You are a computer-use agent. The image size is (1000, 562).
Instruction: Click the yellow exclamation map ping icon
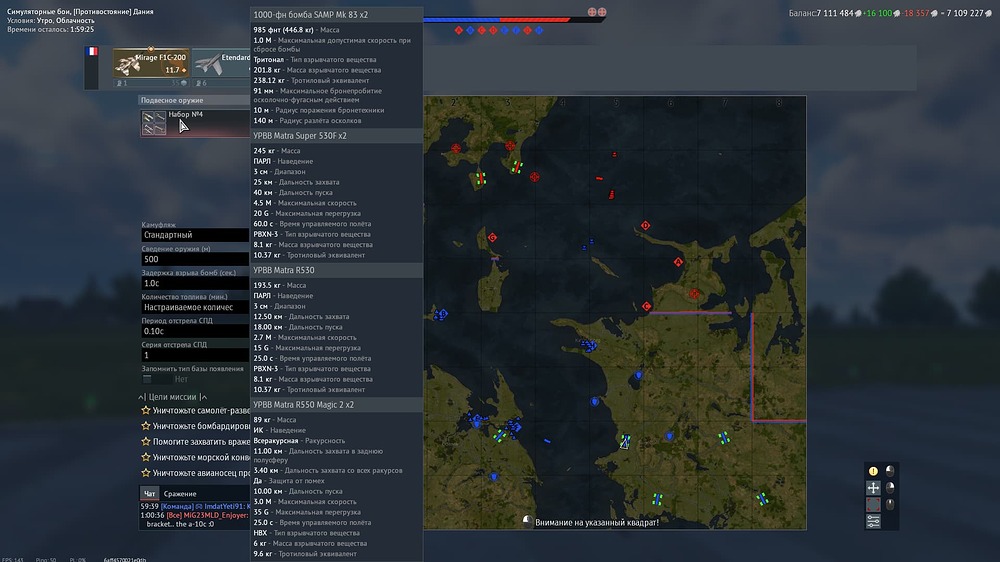pos(873,471)
